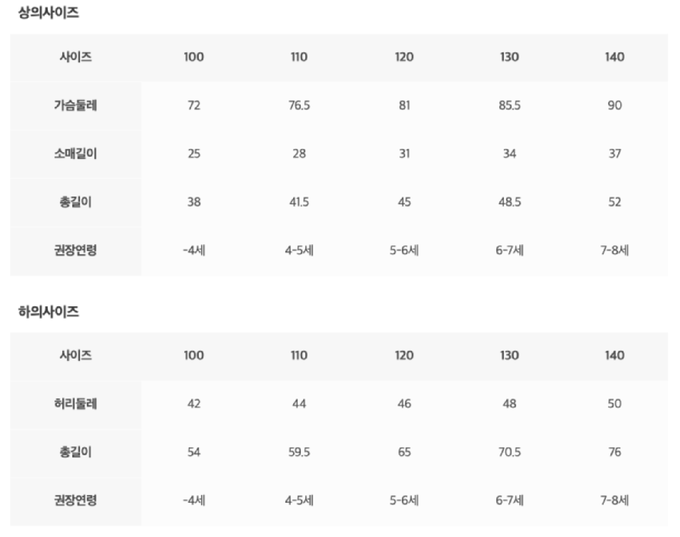Click chest value 76.5

299,105
